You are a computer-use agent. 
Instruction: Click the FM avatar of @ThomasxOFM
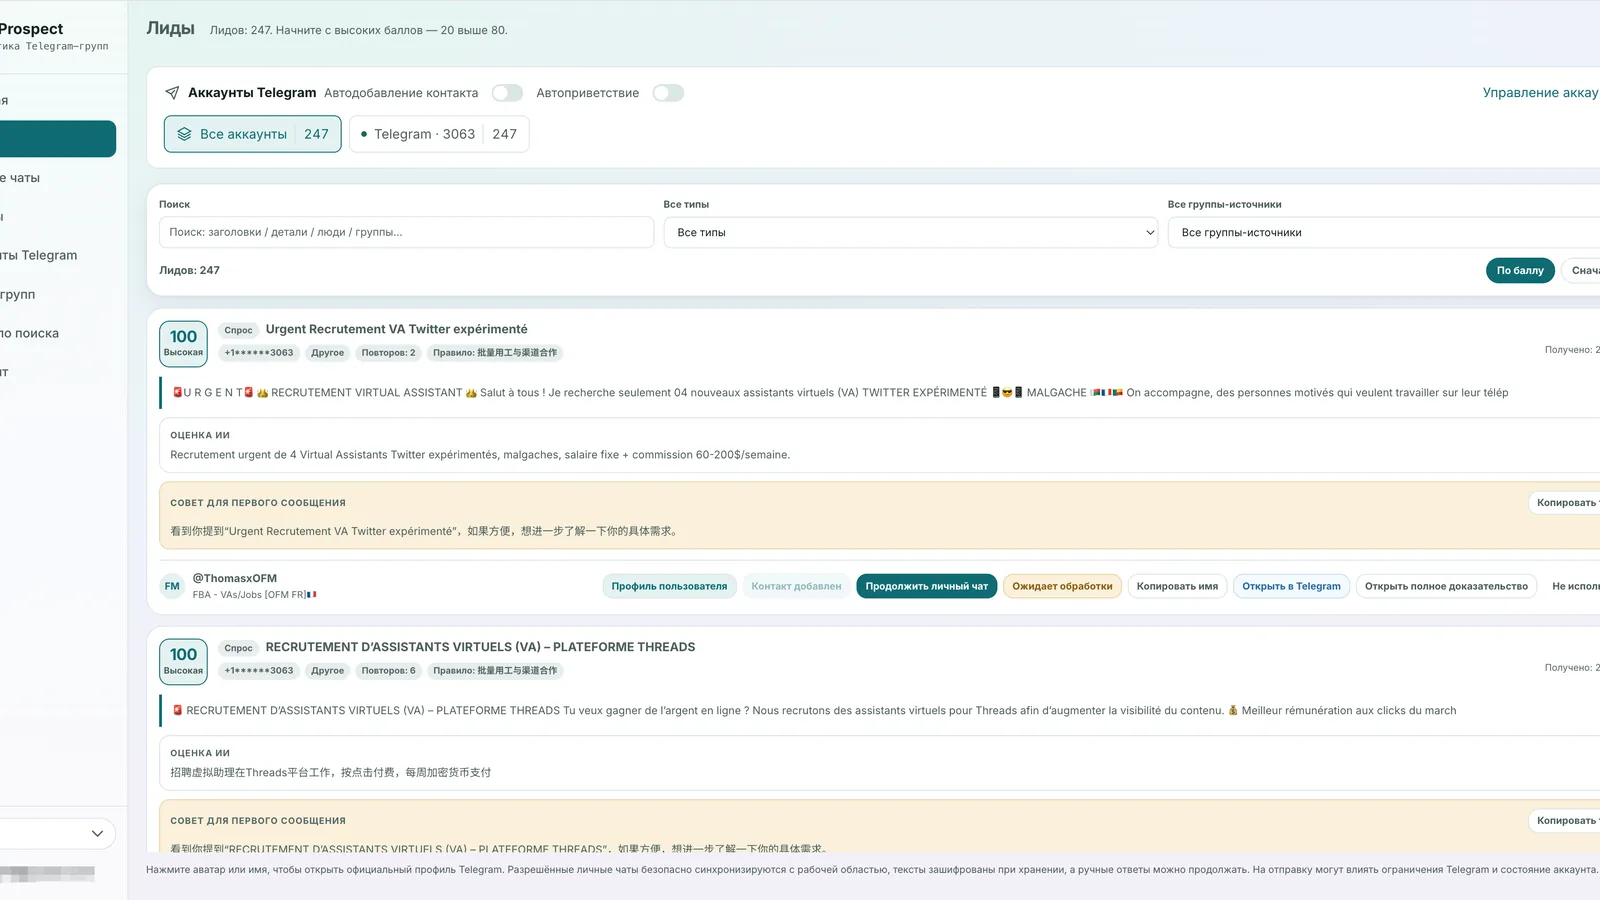(x=172, y=586)
